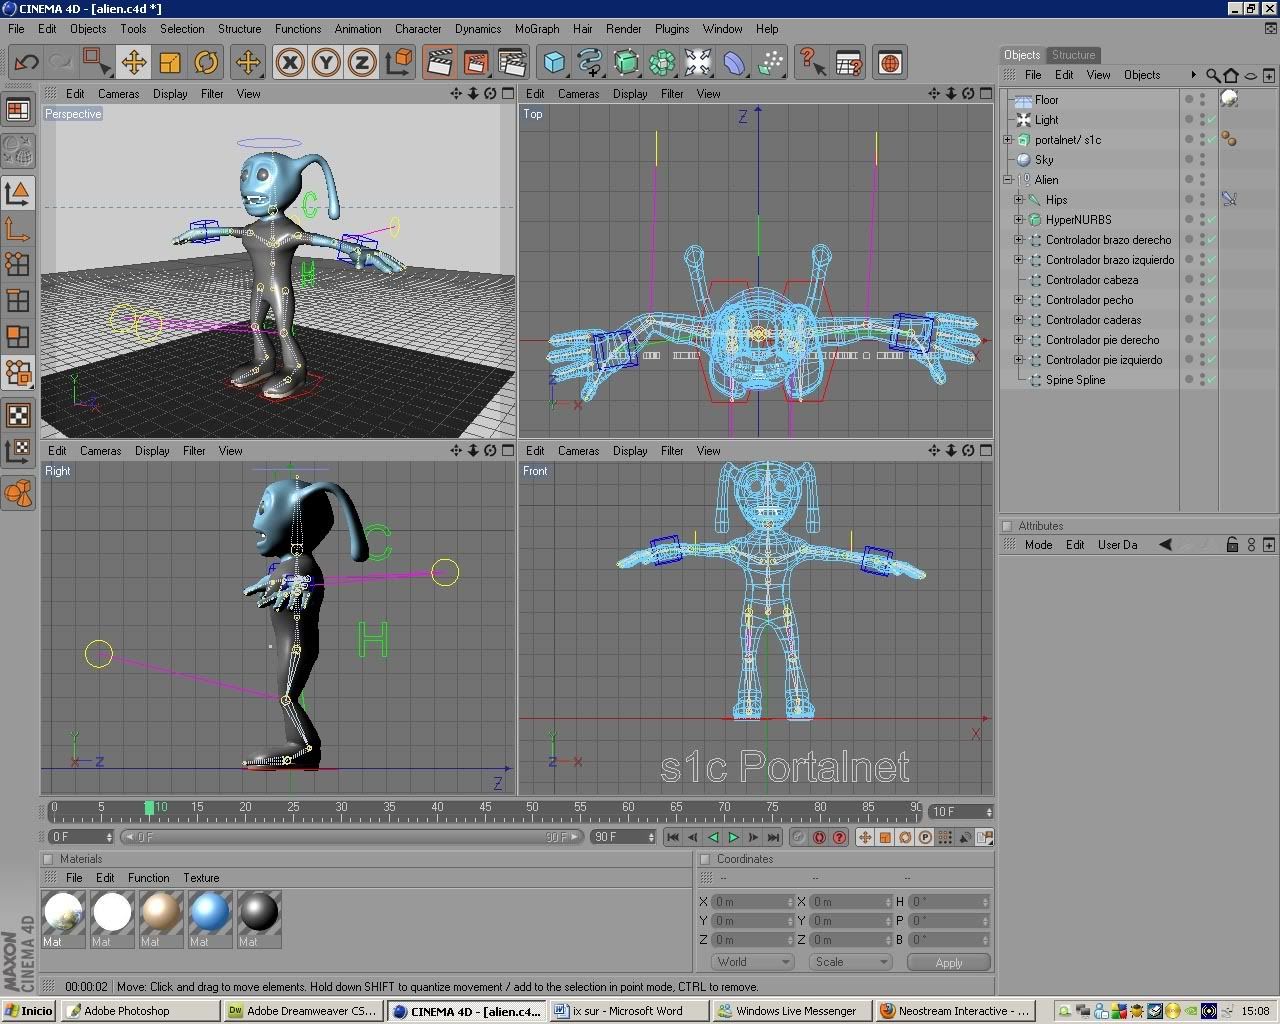This screenshot has width=1280, height=1024.
Task: Switch to Polygons mode in sidebar
Action: [x=18, y=336]
